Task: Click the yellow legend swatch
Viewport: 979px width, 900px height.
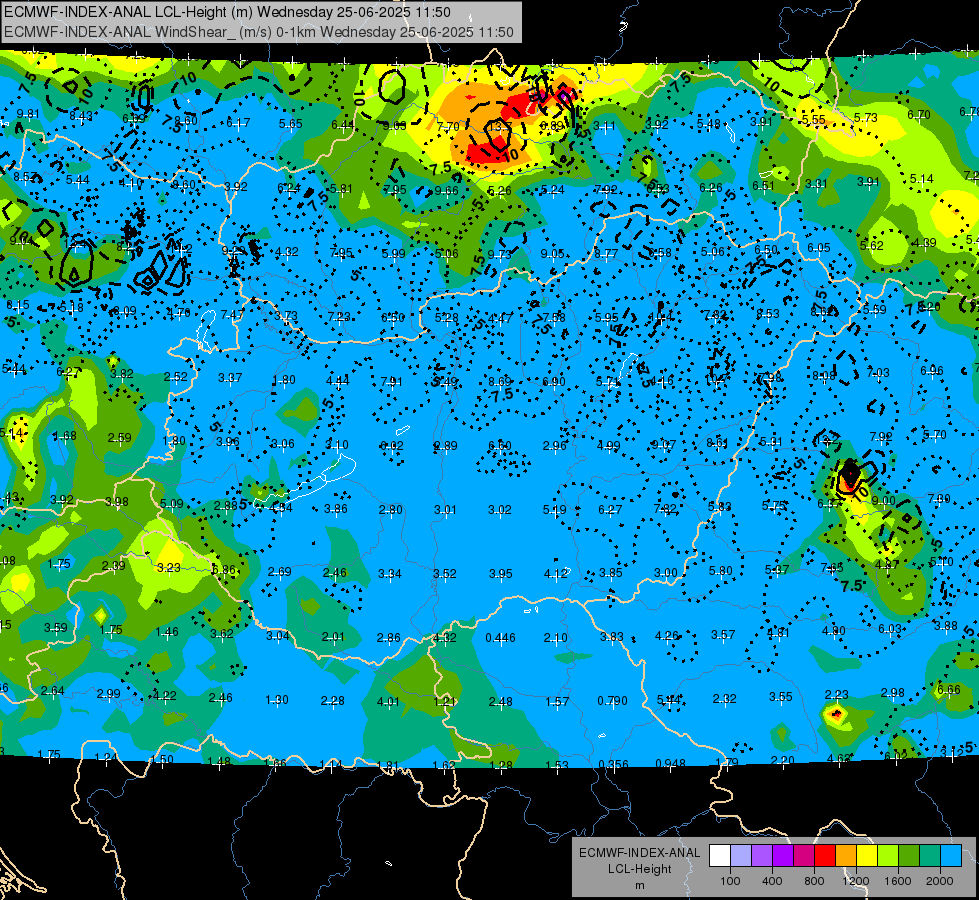Action: [867, 856]
